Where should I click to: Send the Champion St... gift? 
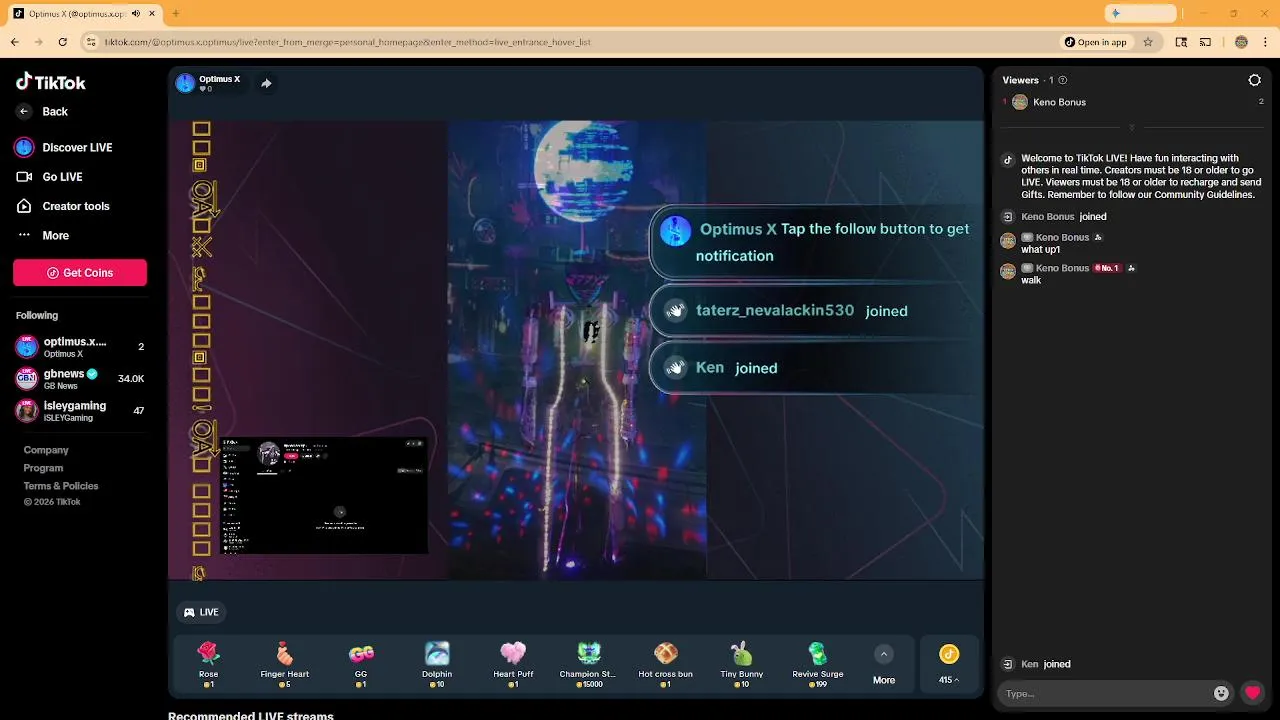point(589,665)
